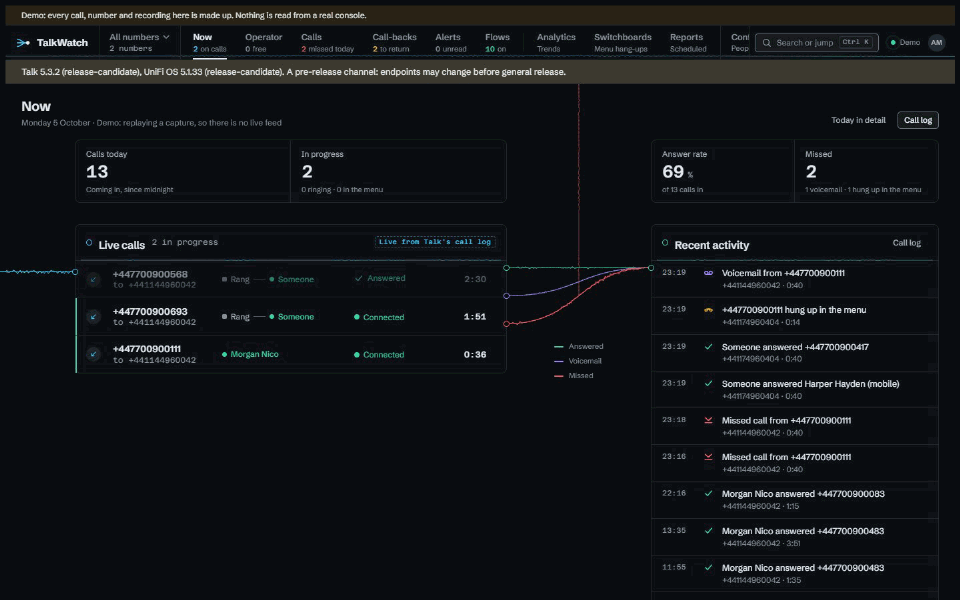Click the 0:36 call duration
The width and height of the screenshot is (960, 600).
pos(474,354)
